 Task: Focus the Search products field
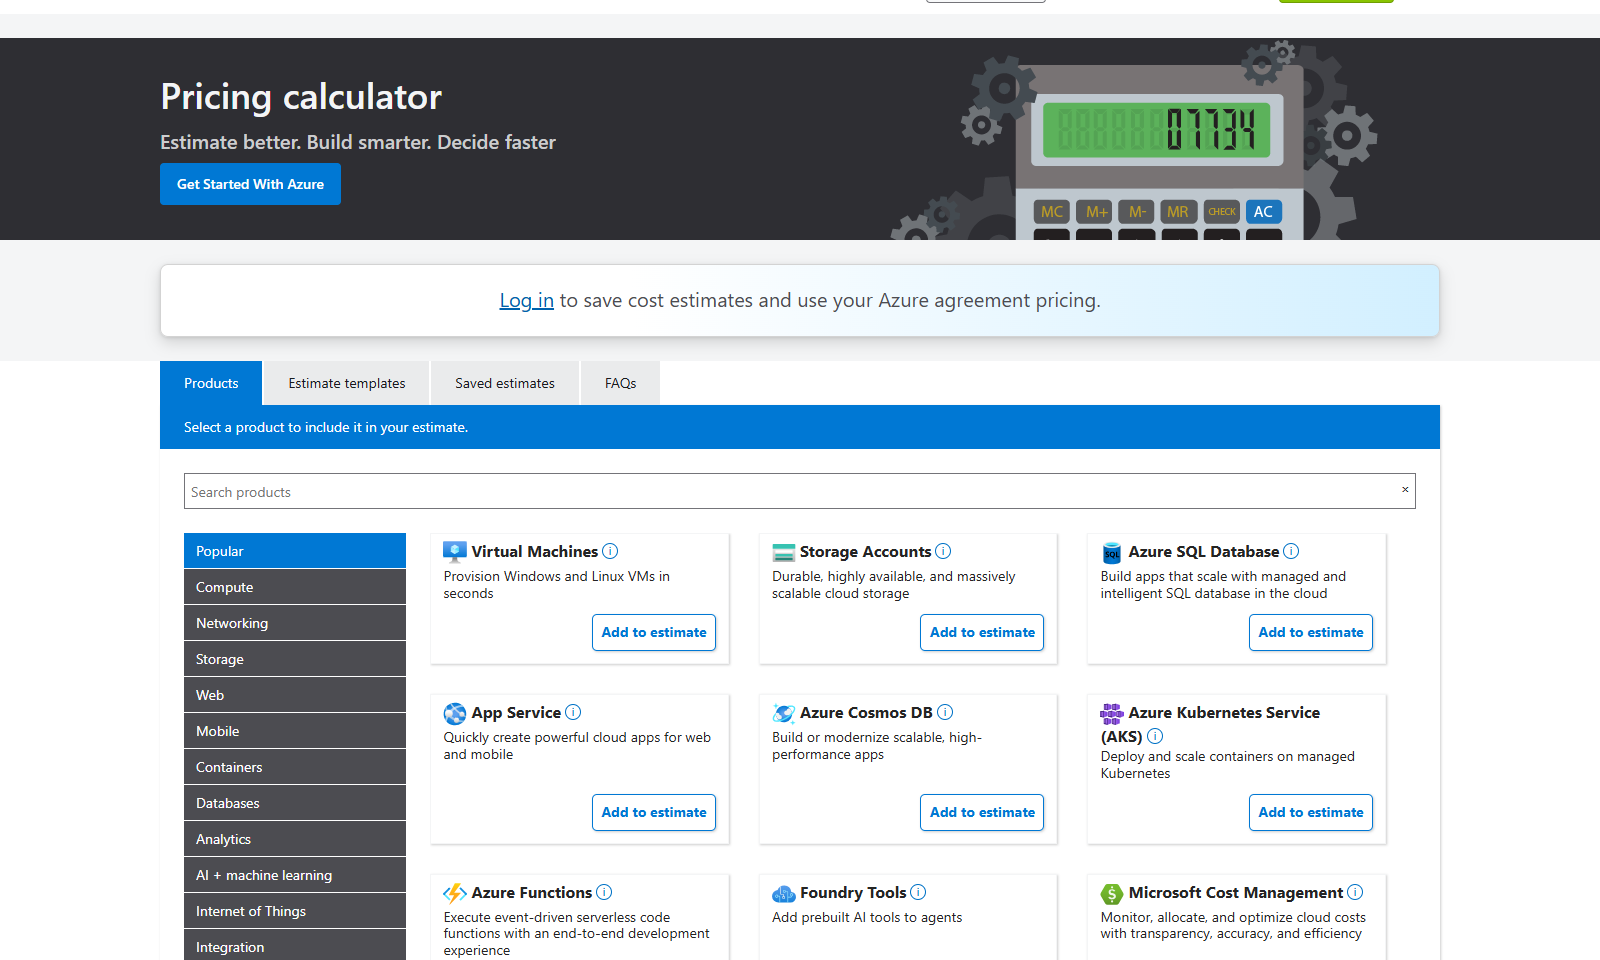click(800, 491)
